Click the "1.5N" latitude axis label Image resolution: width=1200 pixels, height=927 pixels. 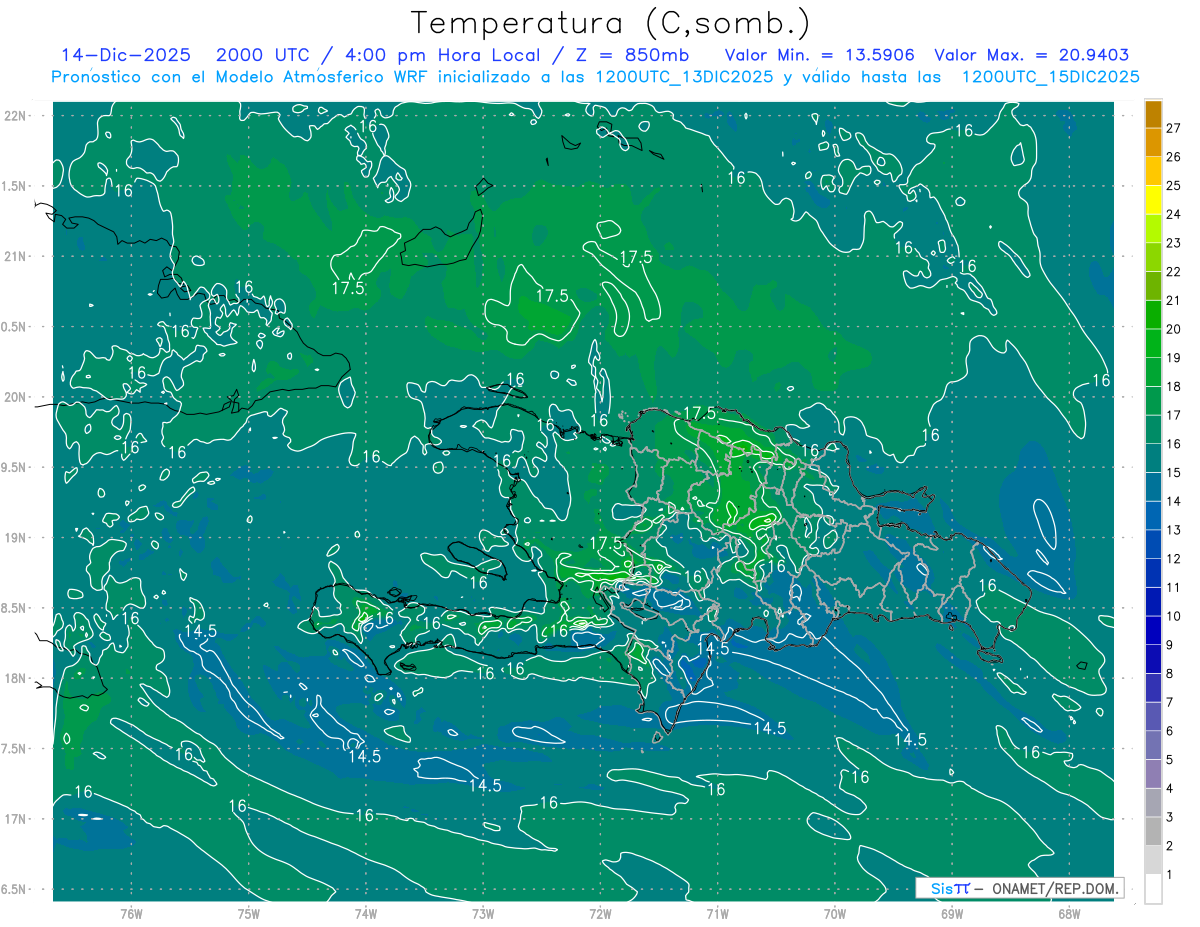pos(14,186)
